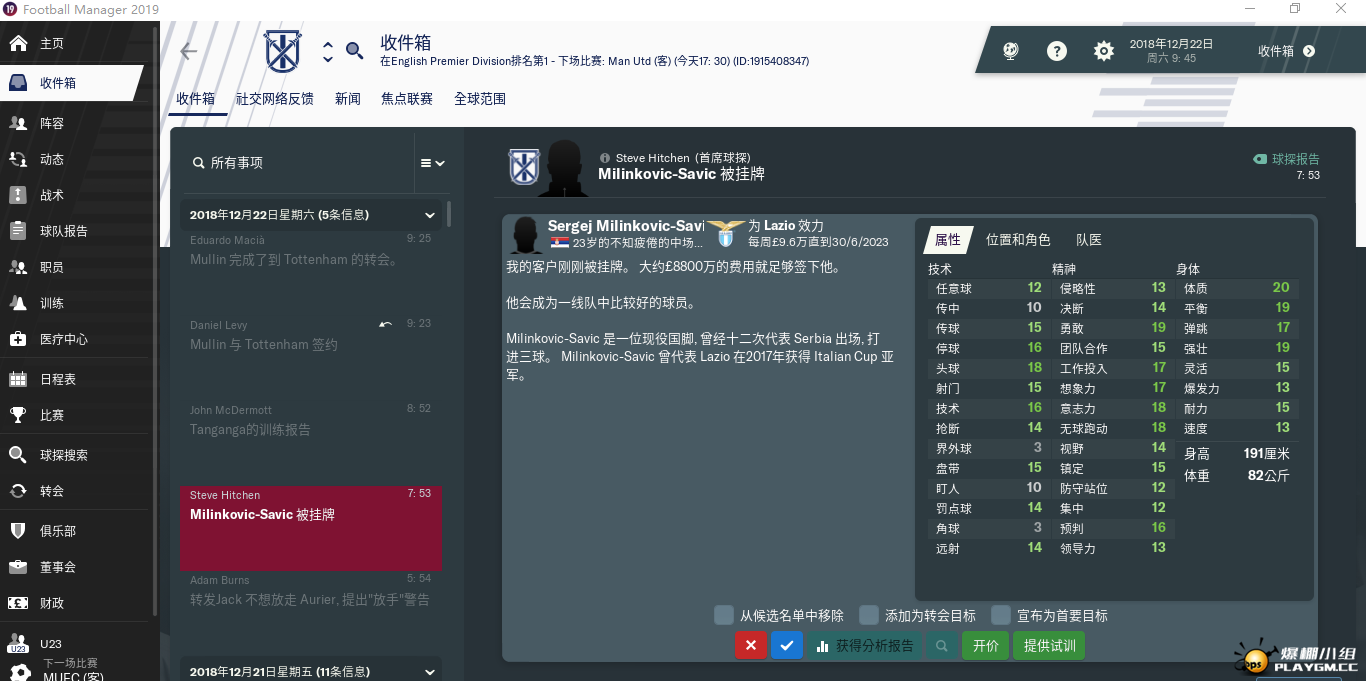Screen dimensions: 1366x681
Task: Open the settings gear in top bar
Action: coord(1103,51)
